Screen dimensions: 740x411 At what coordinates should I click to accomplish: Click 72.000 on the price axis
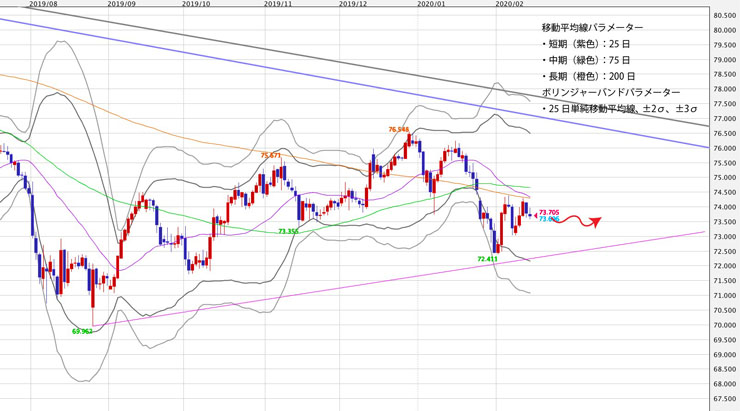(x=725, y=266)
